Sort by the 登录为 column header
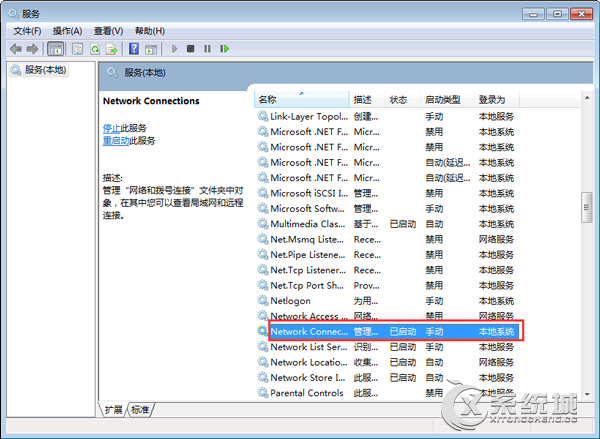Image resolution: width=600 pixels, height=439 pixels. coord(497,100)
